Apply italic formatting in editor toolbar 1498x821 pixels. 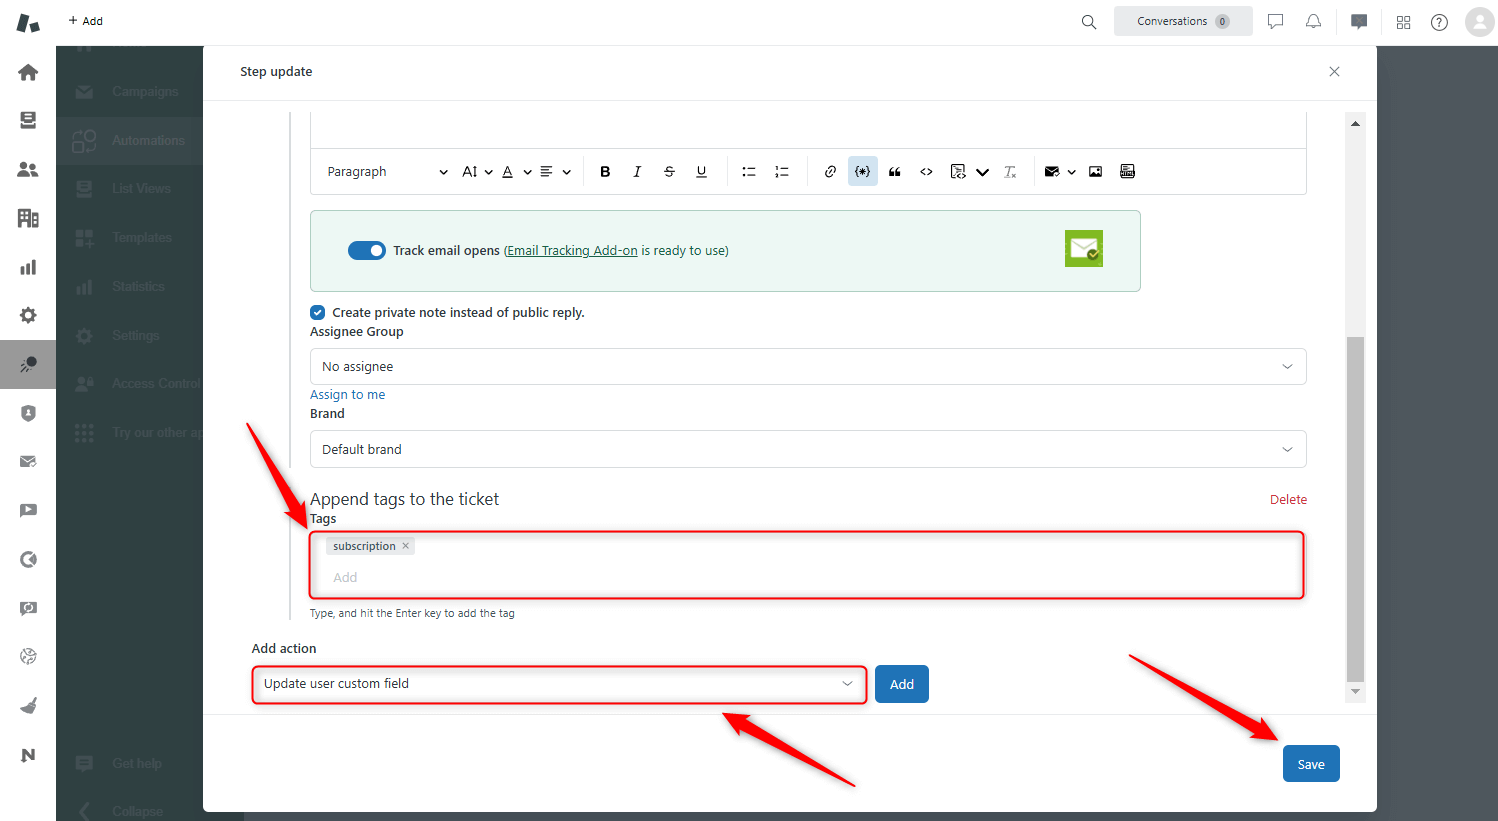pos(637,172)
